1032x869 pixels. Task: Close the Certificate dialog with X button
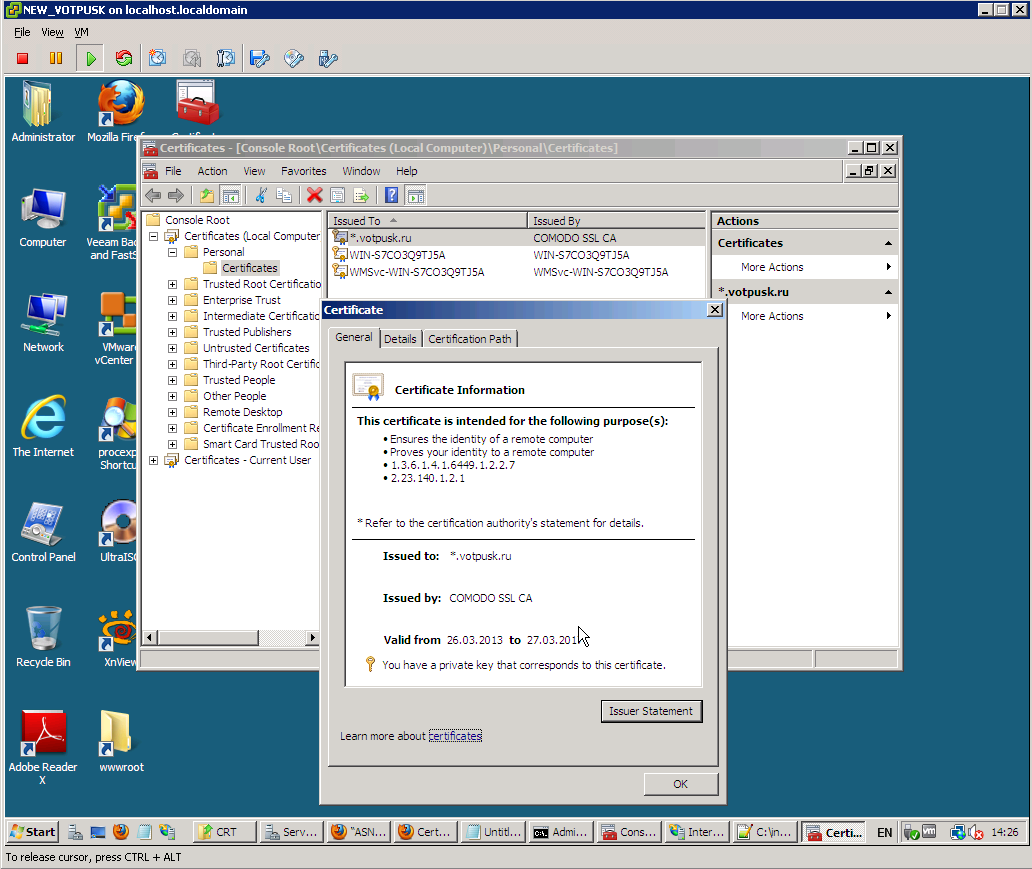tap(715, 309)
